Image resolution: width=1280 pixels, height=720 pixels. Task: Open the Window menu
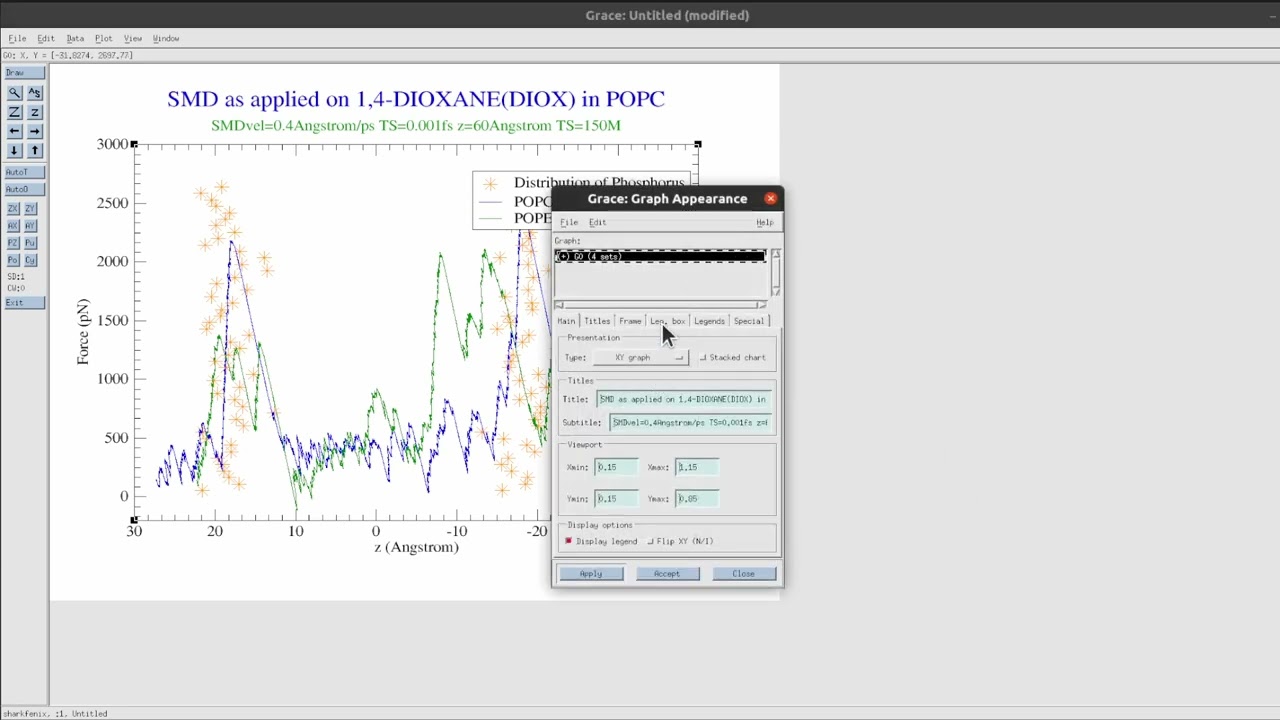click(x=166, y=38)
